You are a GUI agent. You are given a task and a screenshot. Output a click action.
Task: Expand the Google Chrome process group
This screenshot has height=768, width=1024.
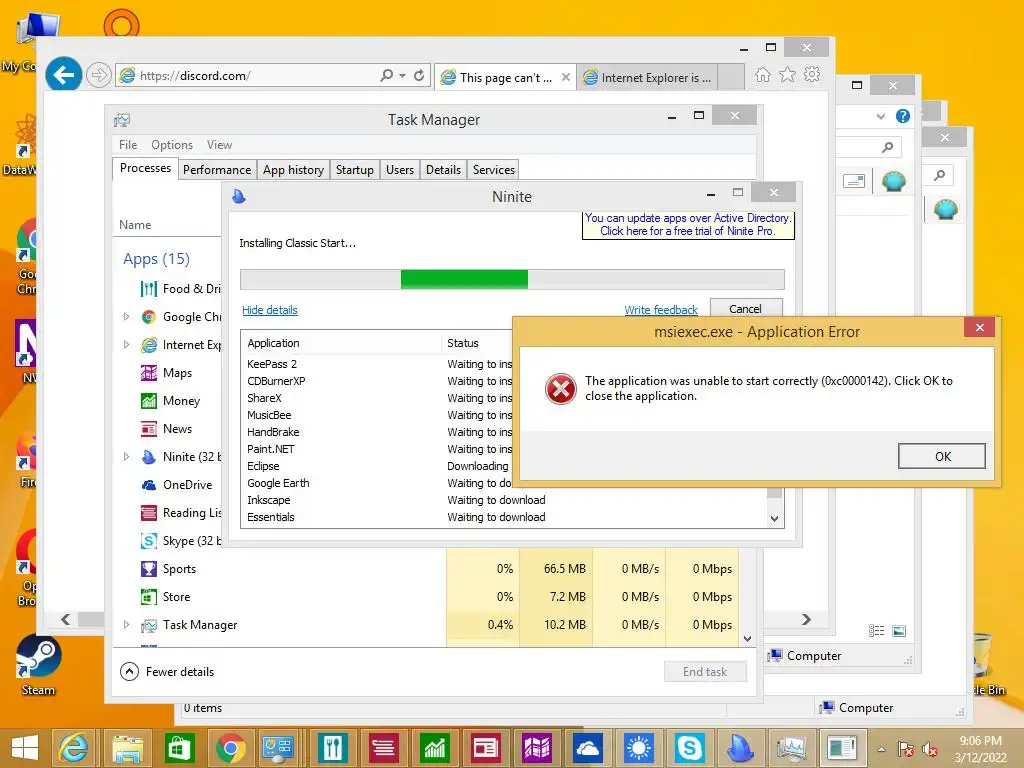(127, 317)
